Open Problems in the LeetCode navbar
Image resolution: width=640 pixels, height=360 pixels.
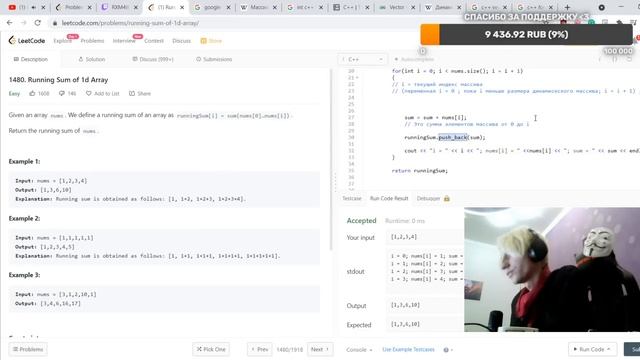pyautogui.click(x=92, y=41)
